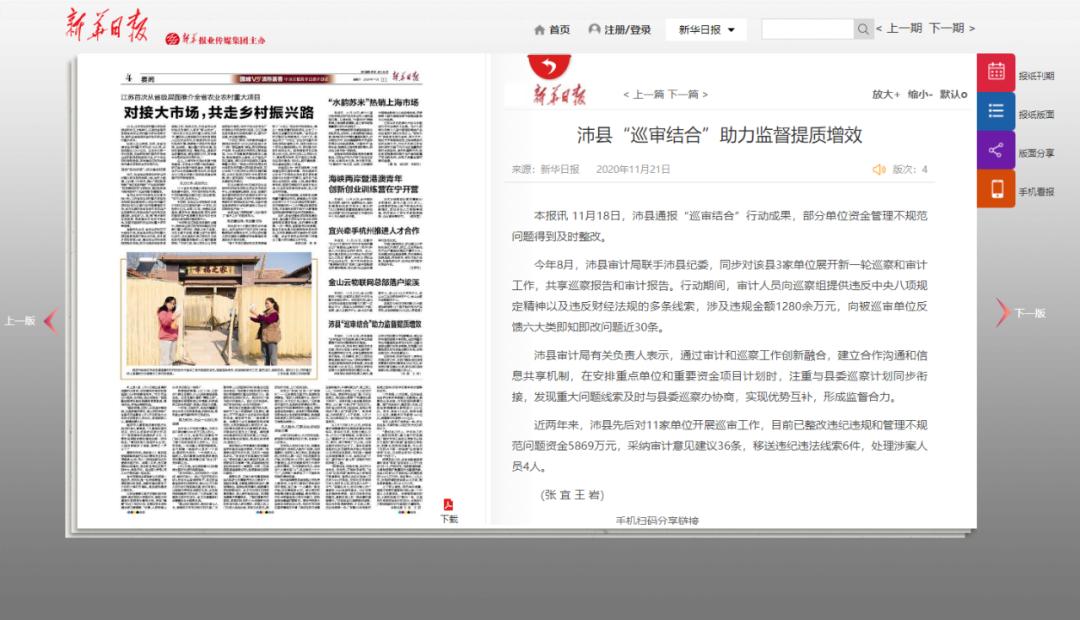This screenshot has height=620, width=1080.
Task: Click the 手机看报 text label
Action: [x=1037, y=192]
